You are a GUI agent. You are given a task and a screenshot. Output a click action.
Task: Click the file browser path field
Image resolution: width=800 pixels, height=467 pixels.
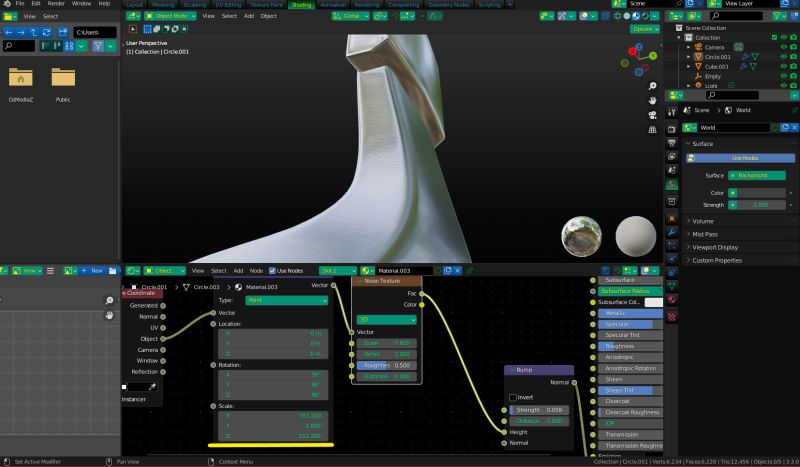coord(95,32)
